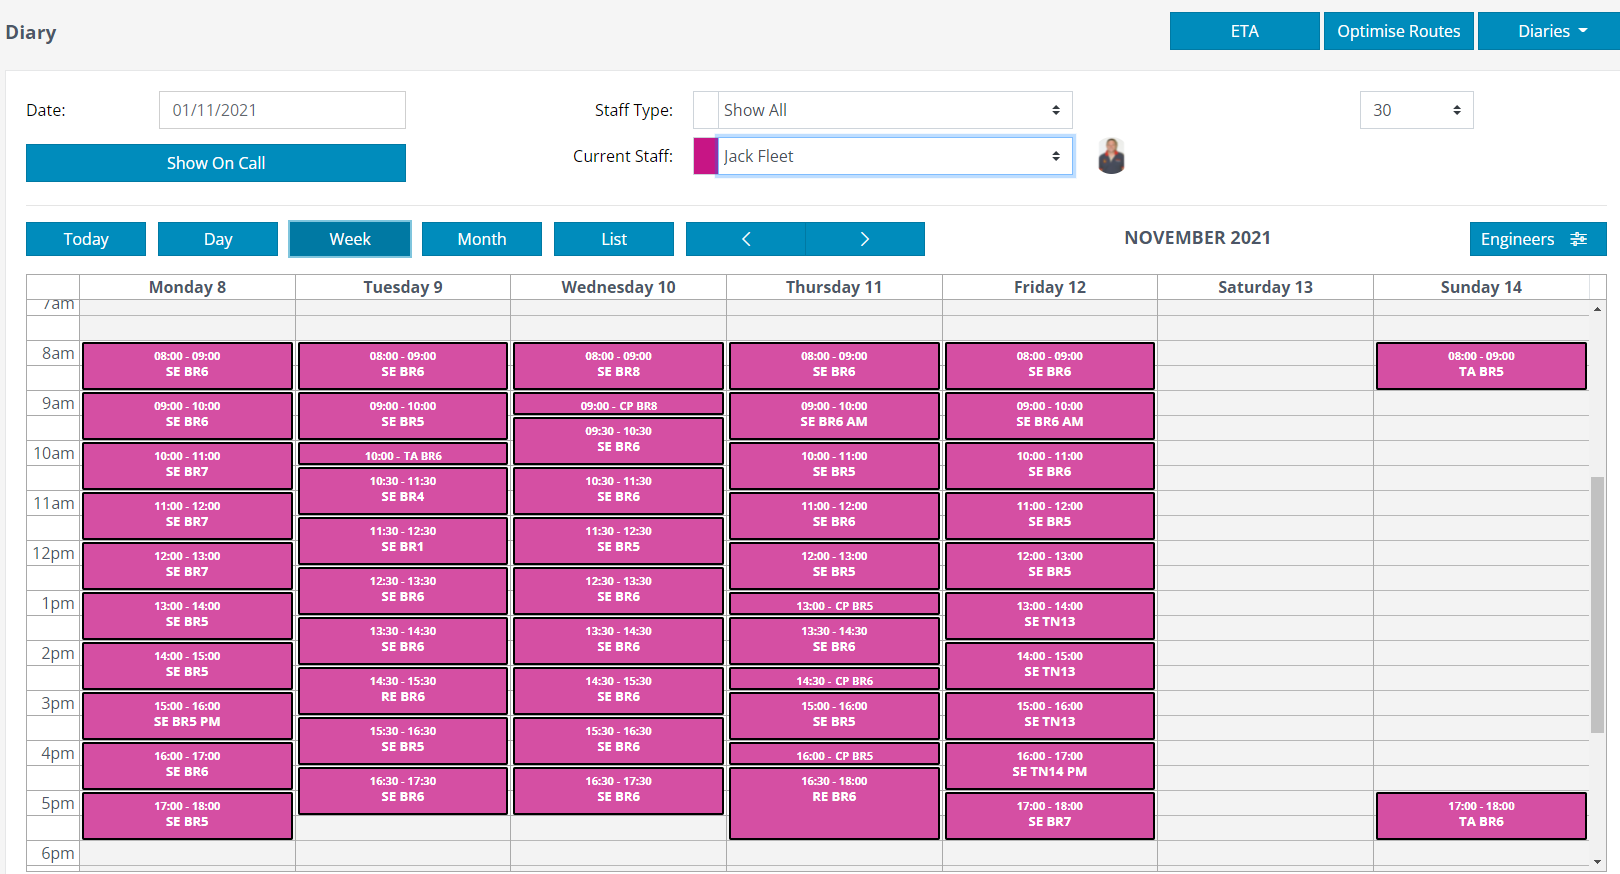The height and width of the screenshot is (874, 1620).
Task: Open Sunday 08:00 TA BR5 appointment
Action: 1480,365
